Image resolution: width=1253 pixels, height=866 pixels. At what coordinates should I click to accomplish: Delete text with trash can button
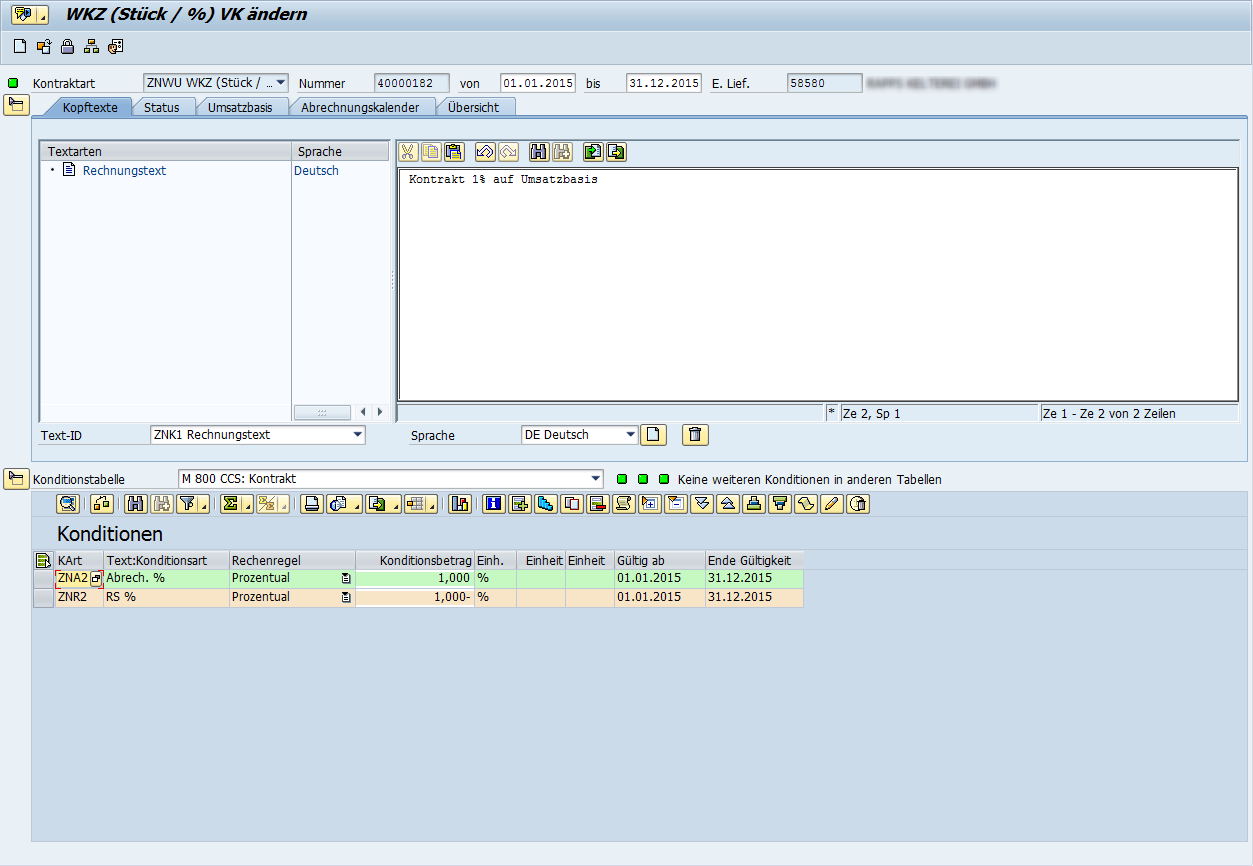(x=696, y=435)
